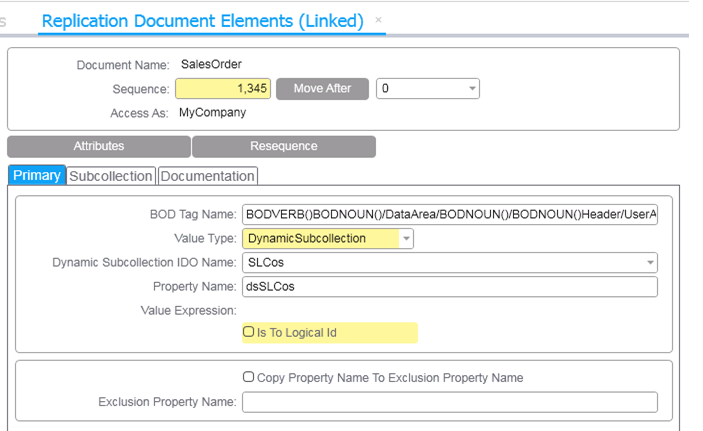Click the BOD Tag Name field

coord(450,214)
